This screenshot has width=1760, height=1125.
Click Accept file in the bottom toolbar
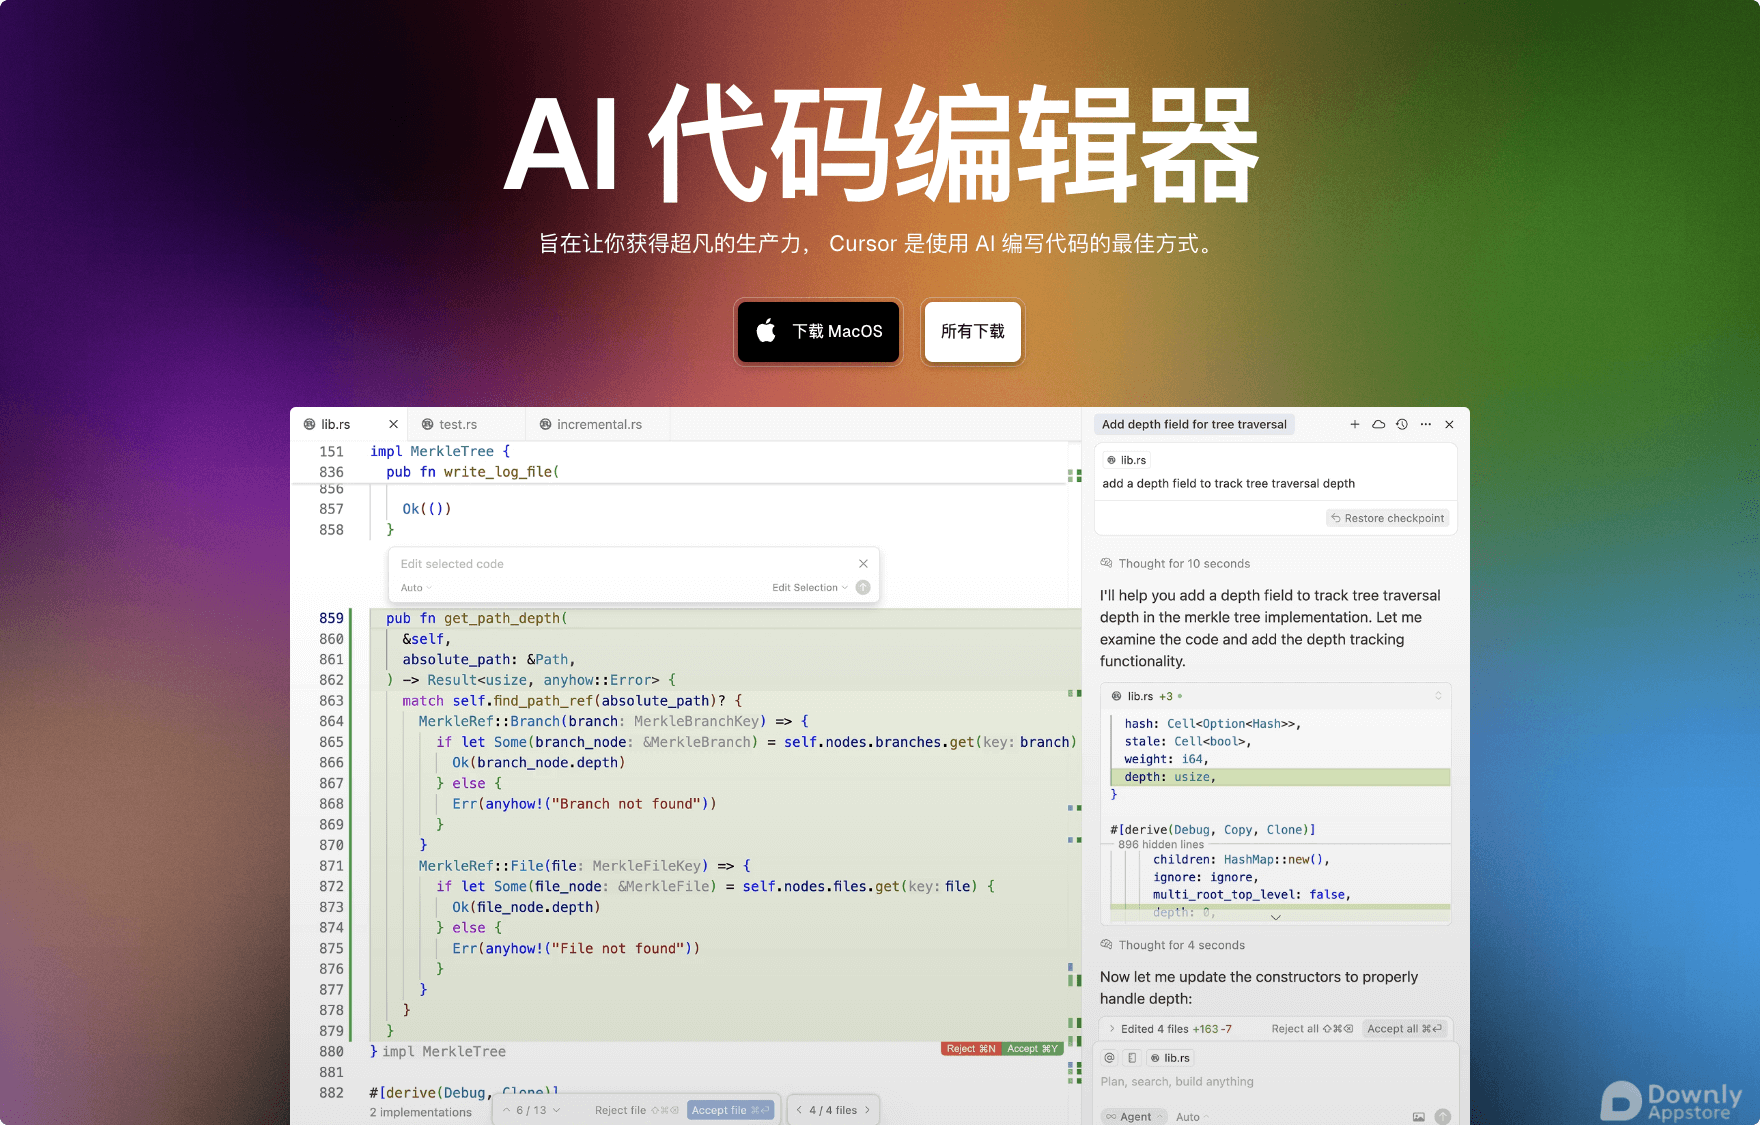pyautogui.click(x=730, y=1110)
